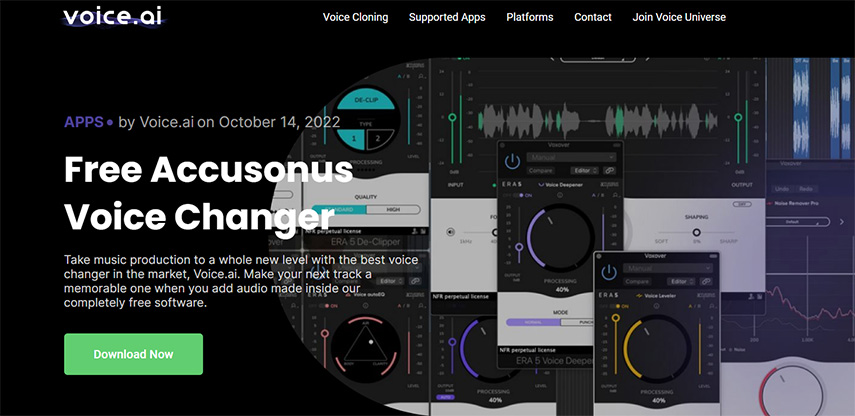
Task: Click the yellow Voice Leveler output slider handle
Action: [x=616, y=317]
